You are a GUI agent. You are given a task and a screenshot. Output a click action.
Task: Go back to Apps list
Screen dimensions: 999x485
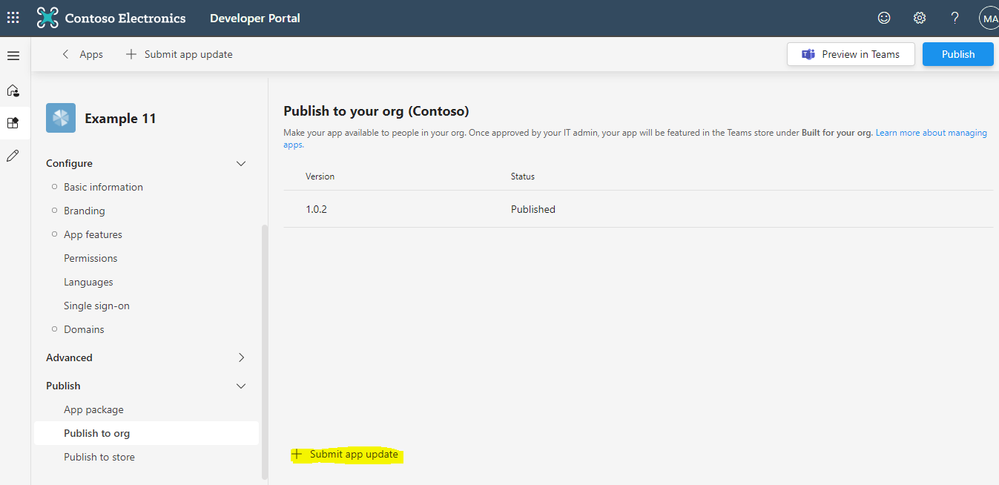(83, 54)
